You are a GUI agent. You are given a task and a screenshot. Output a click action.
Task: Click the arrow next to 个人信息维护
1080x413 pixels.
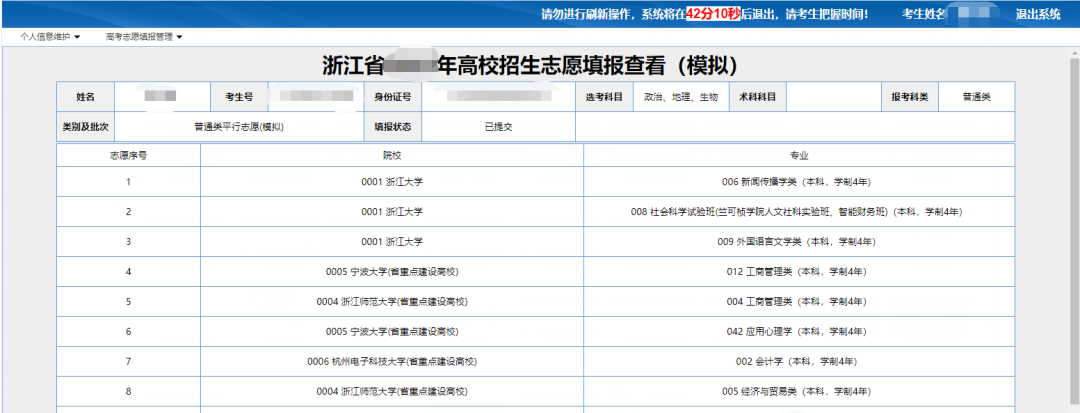(x=78, y=37)
